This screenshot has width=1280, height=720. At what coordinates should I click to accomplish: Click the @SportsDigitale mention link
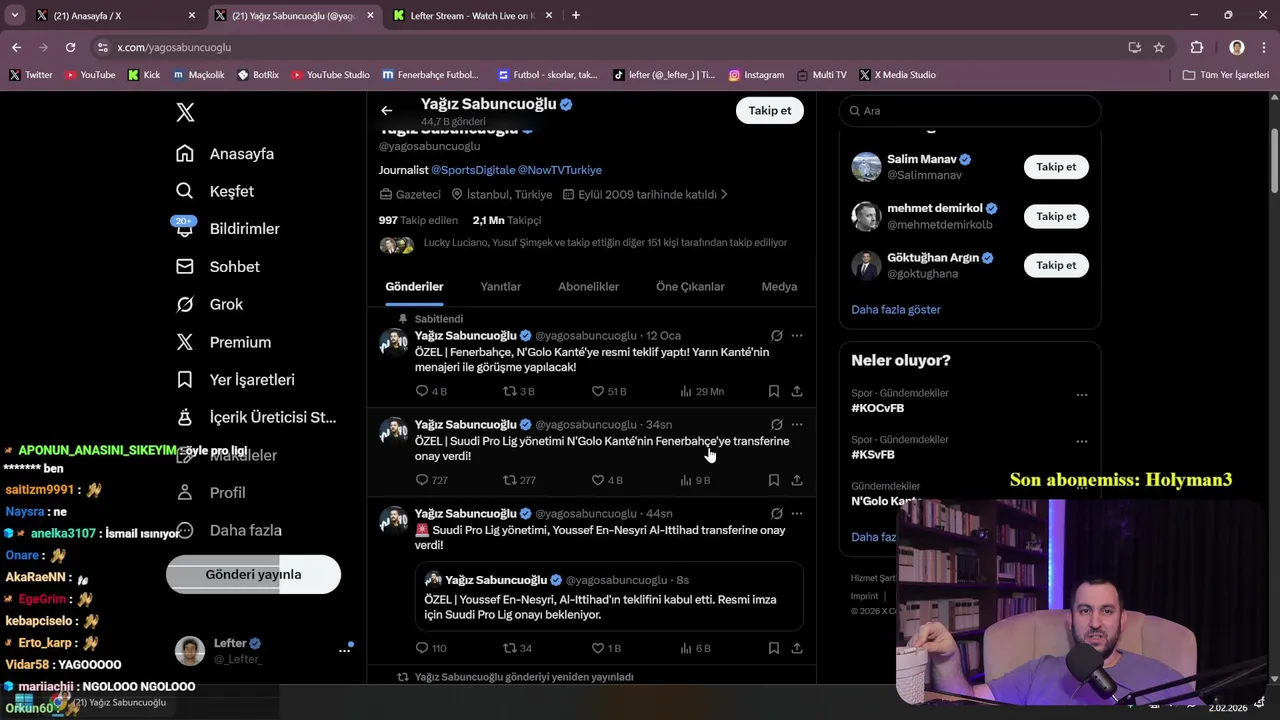tap(473, 170)
